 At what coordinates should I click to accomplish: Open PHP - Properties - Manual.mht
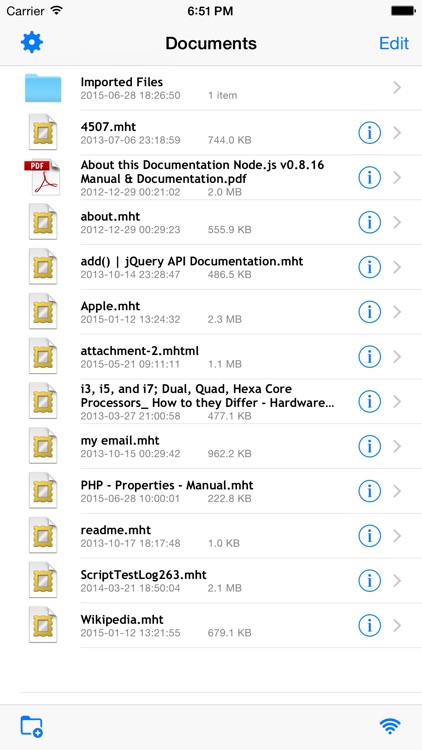click(211, 491)
